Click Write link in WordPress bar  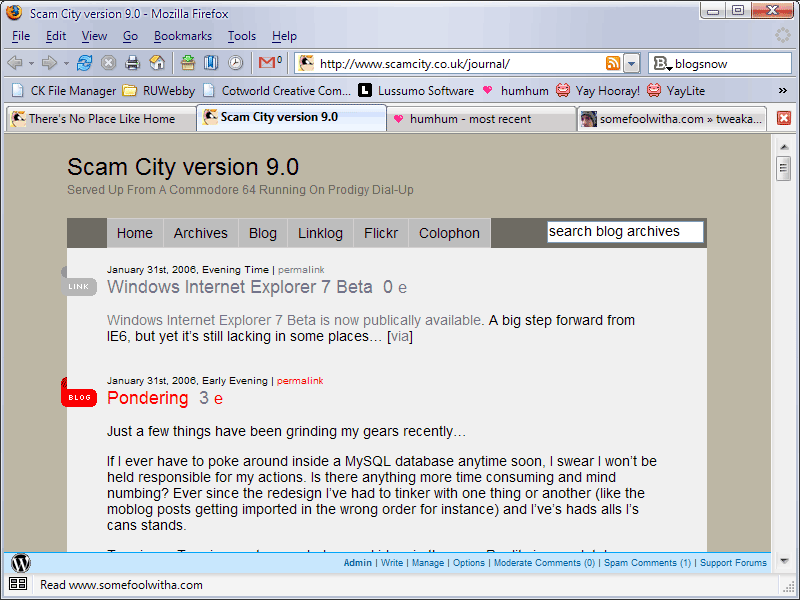point(392,563)
